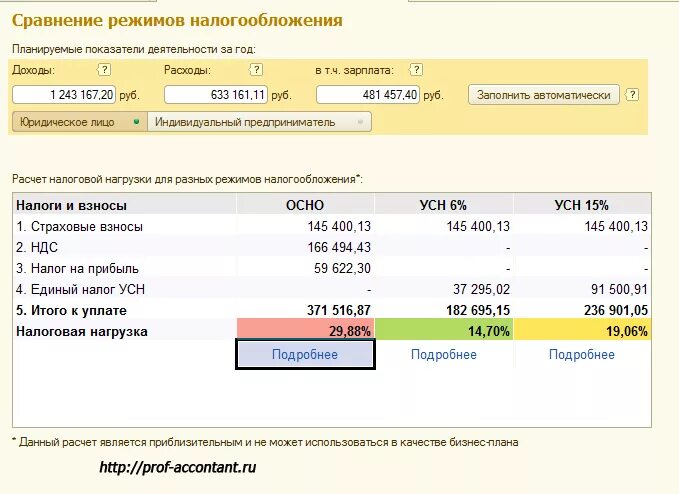Select the УСН 15% column header
The width and height of the screenshot is (679, 494).
point(582,205)
